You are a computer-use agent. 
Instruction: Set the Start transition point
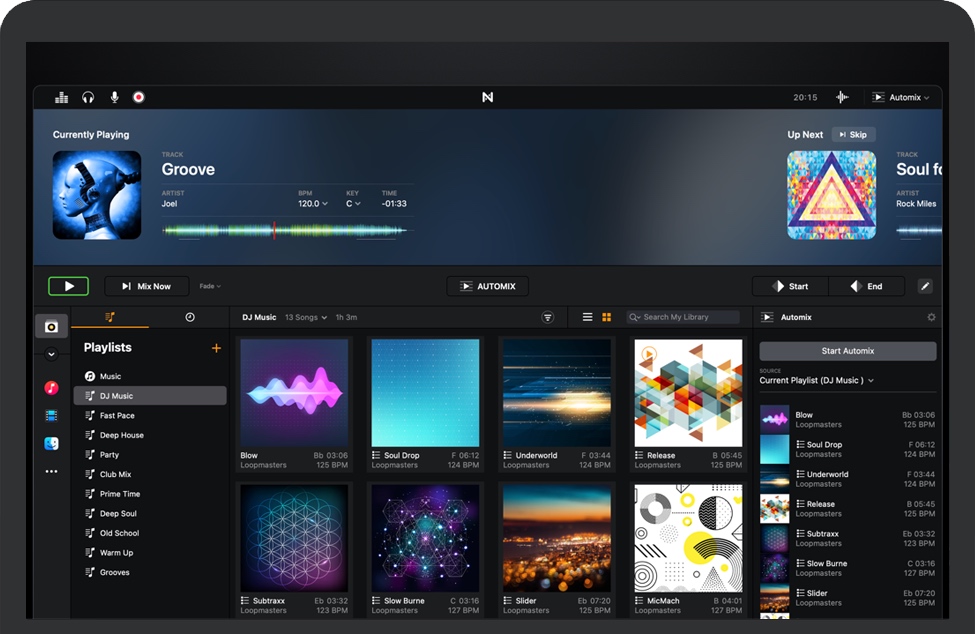coord(790,287)
